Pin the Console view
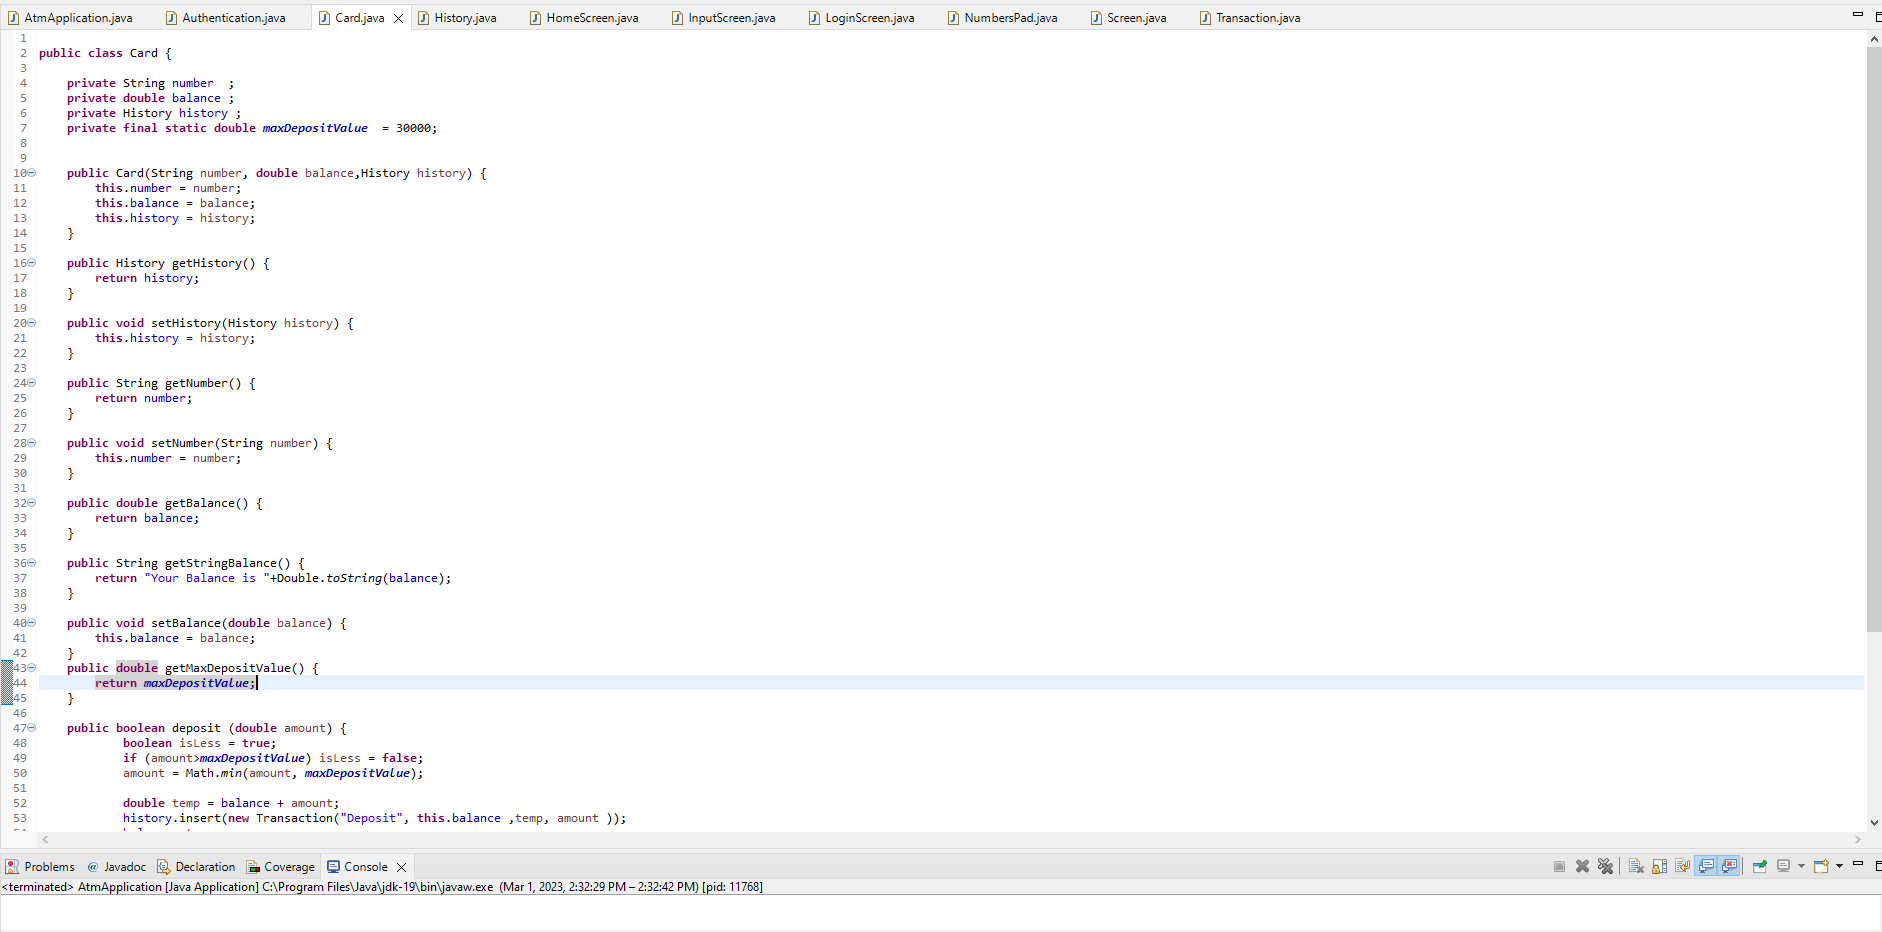1882x932 pixels. point(1760,866)
